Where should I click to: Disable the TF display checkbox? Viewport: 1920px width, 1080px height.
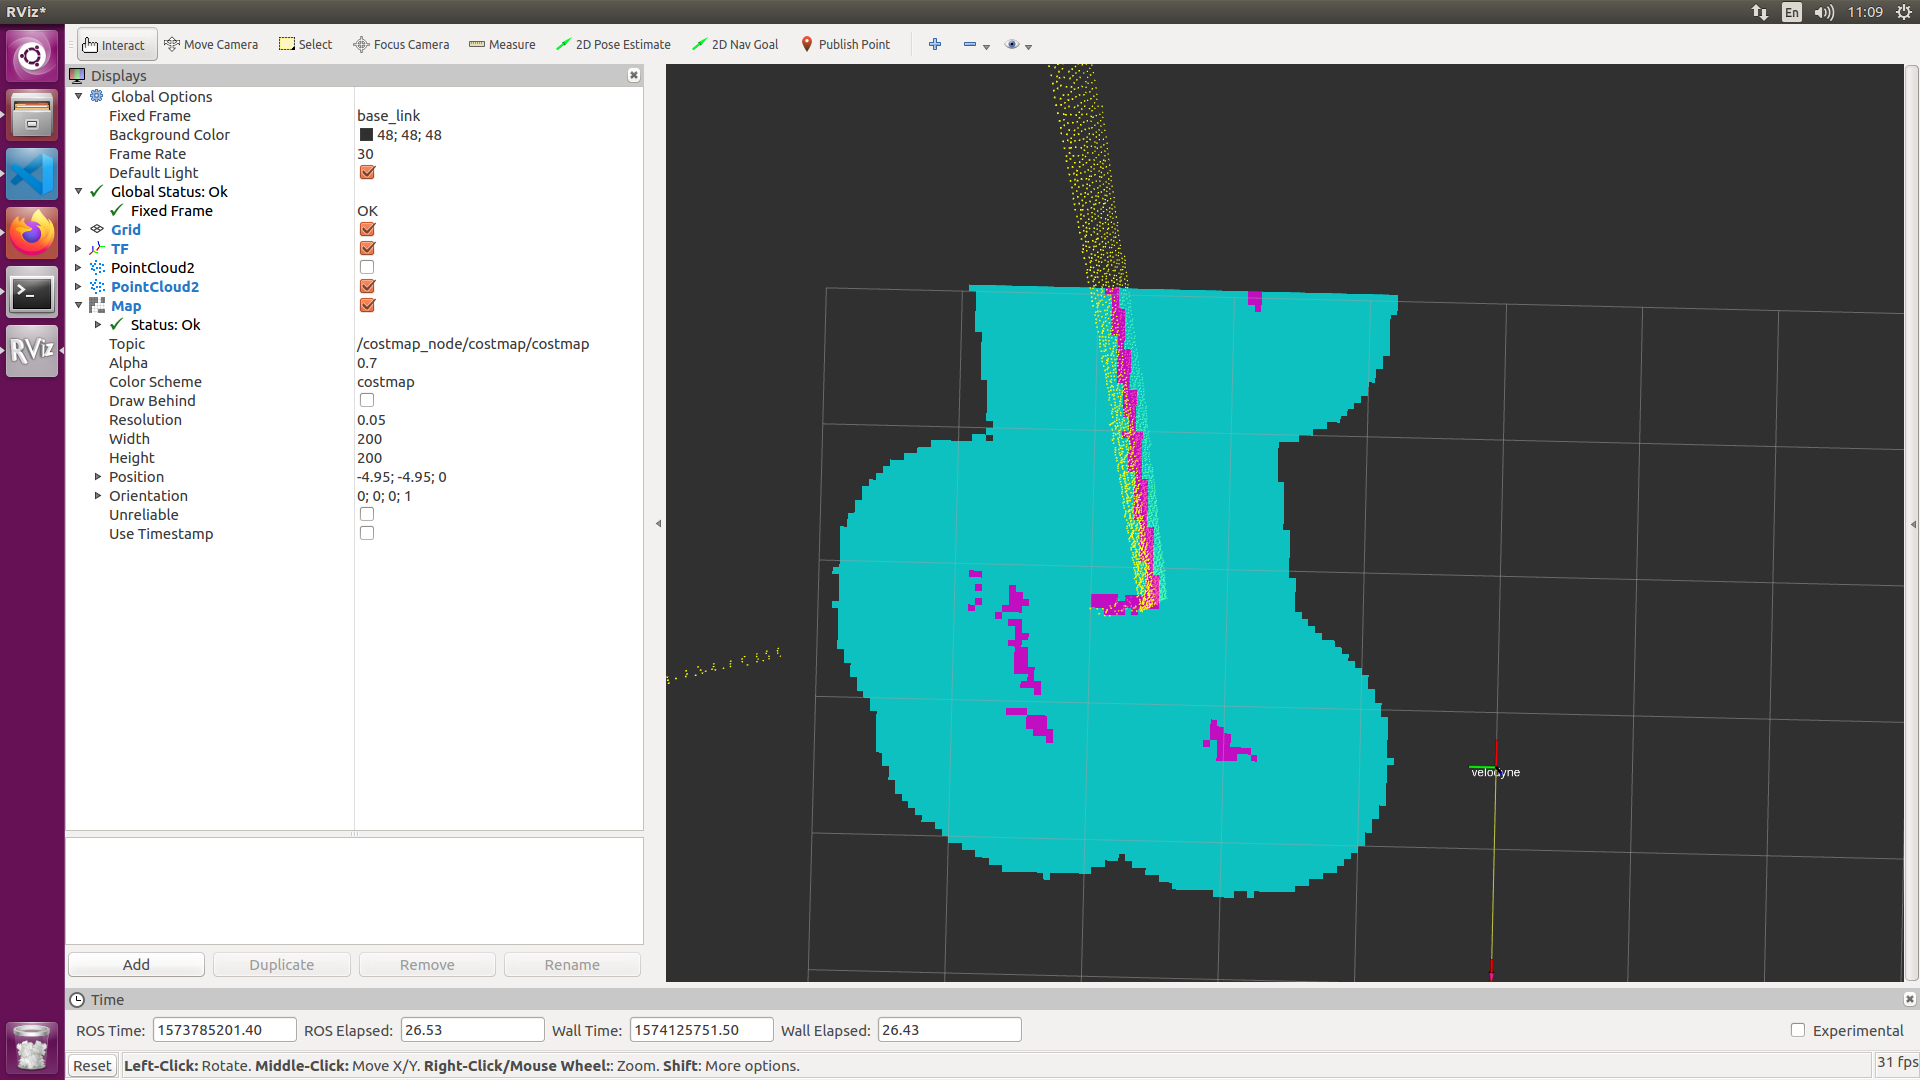pos(367,248)
